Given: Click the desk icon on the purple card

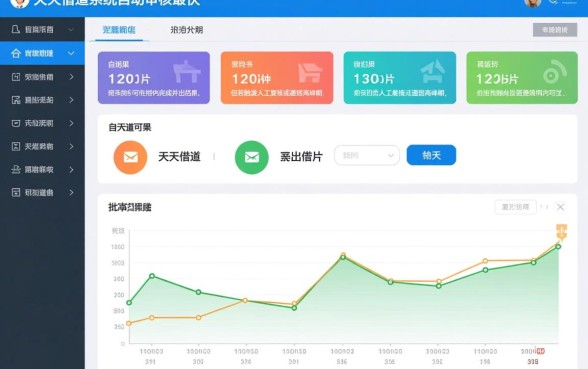Looking at the screenshot, I should 187,71.
